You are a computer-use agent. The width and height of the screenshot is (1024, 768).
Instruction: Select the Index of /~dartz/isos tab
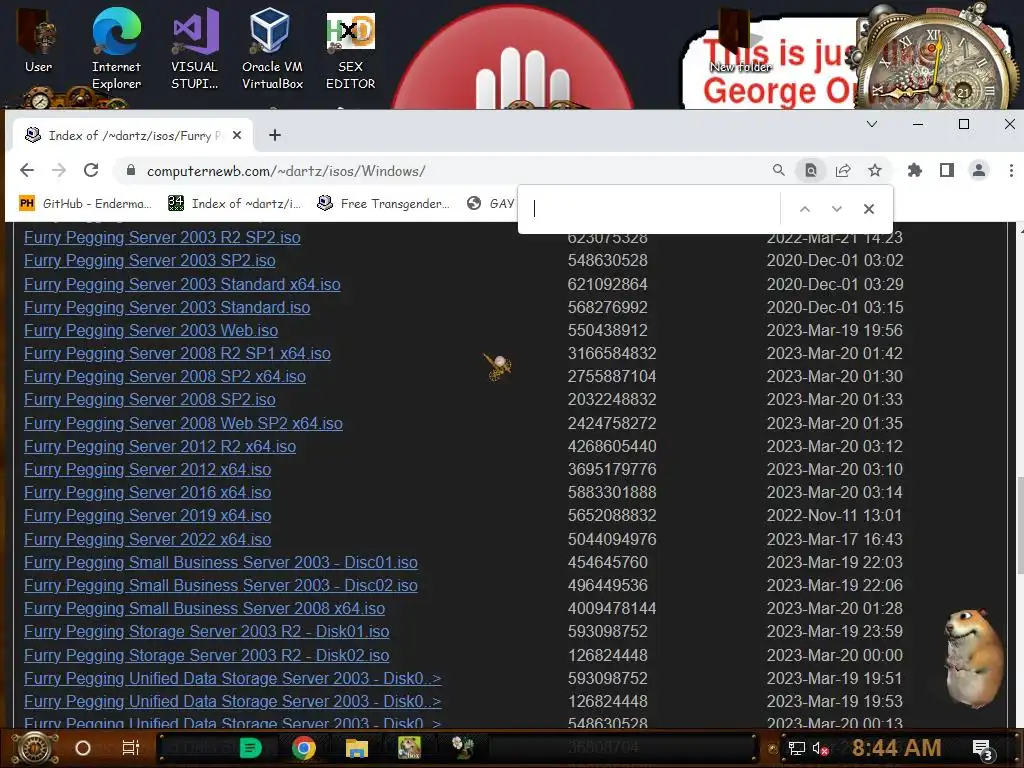133,135
